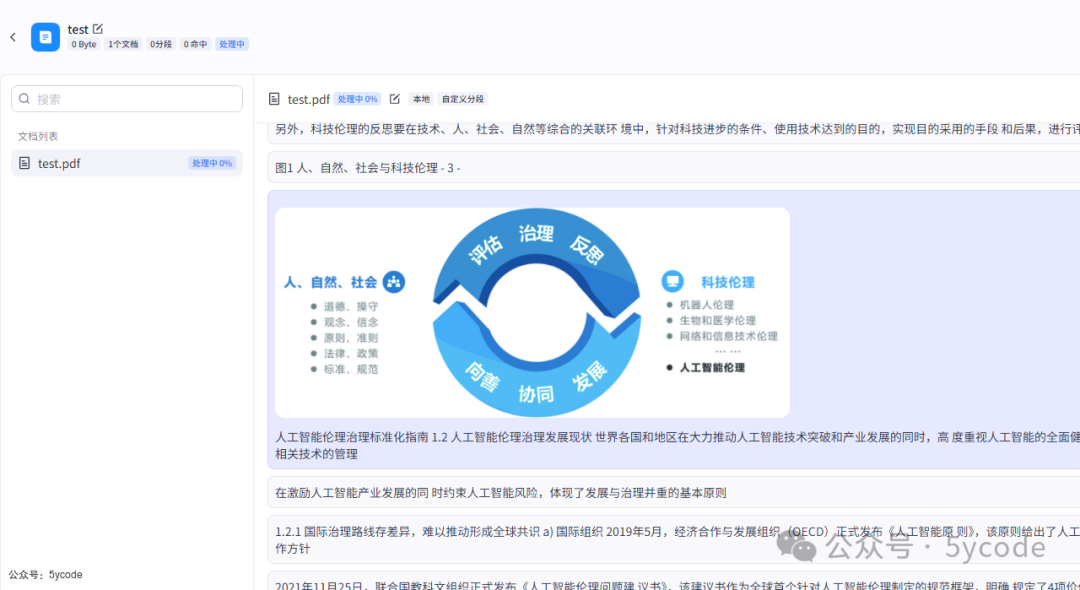Click the file icon beside test.pdf in list
The height and width of the screenshot is (590, 1080).
pyautogui.click(x=24, y=163)
